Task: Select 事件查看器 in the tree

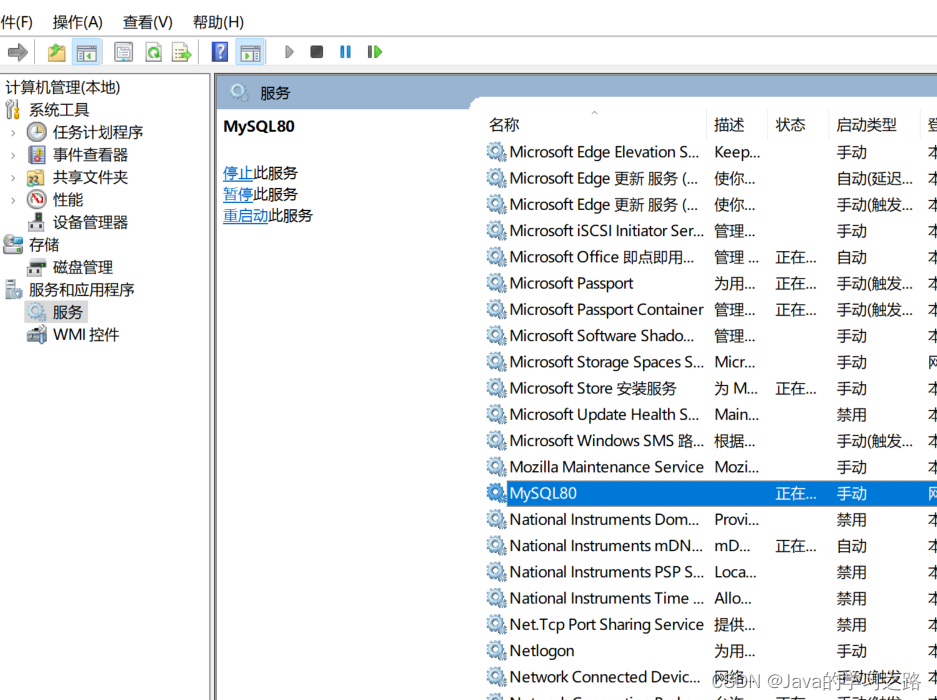Action: (90, 155)
